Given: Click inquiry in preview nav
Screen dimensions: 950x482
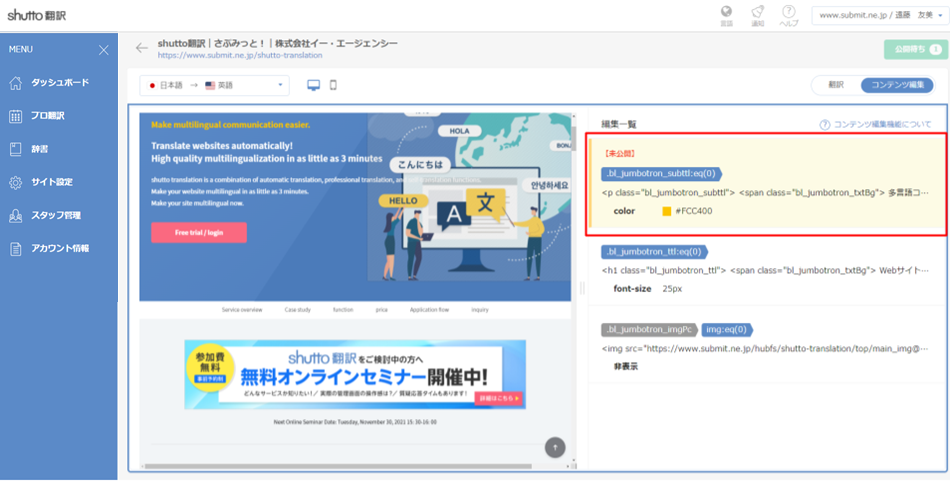Looking at the screenshot, I should (480, 309).
